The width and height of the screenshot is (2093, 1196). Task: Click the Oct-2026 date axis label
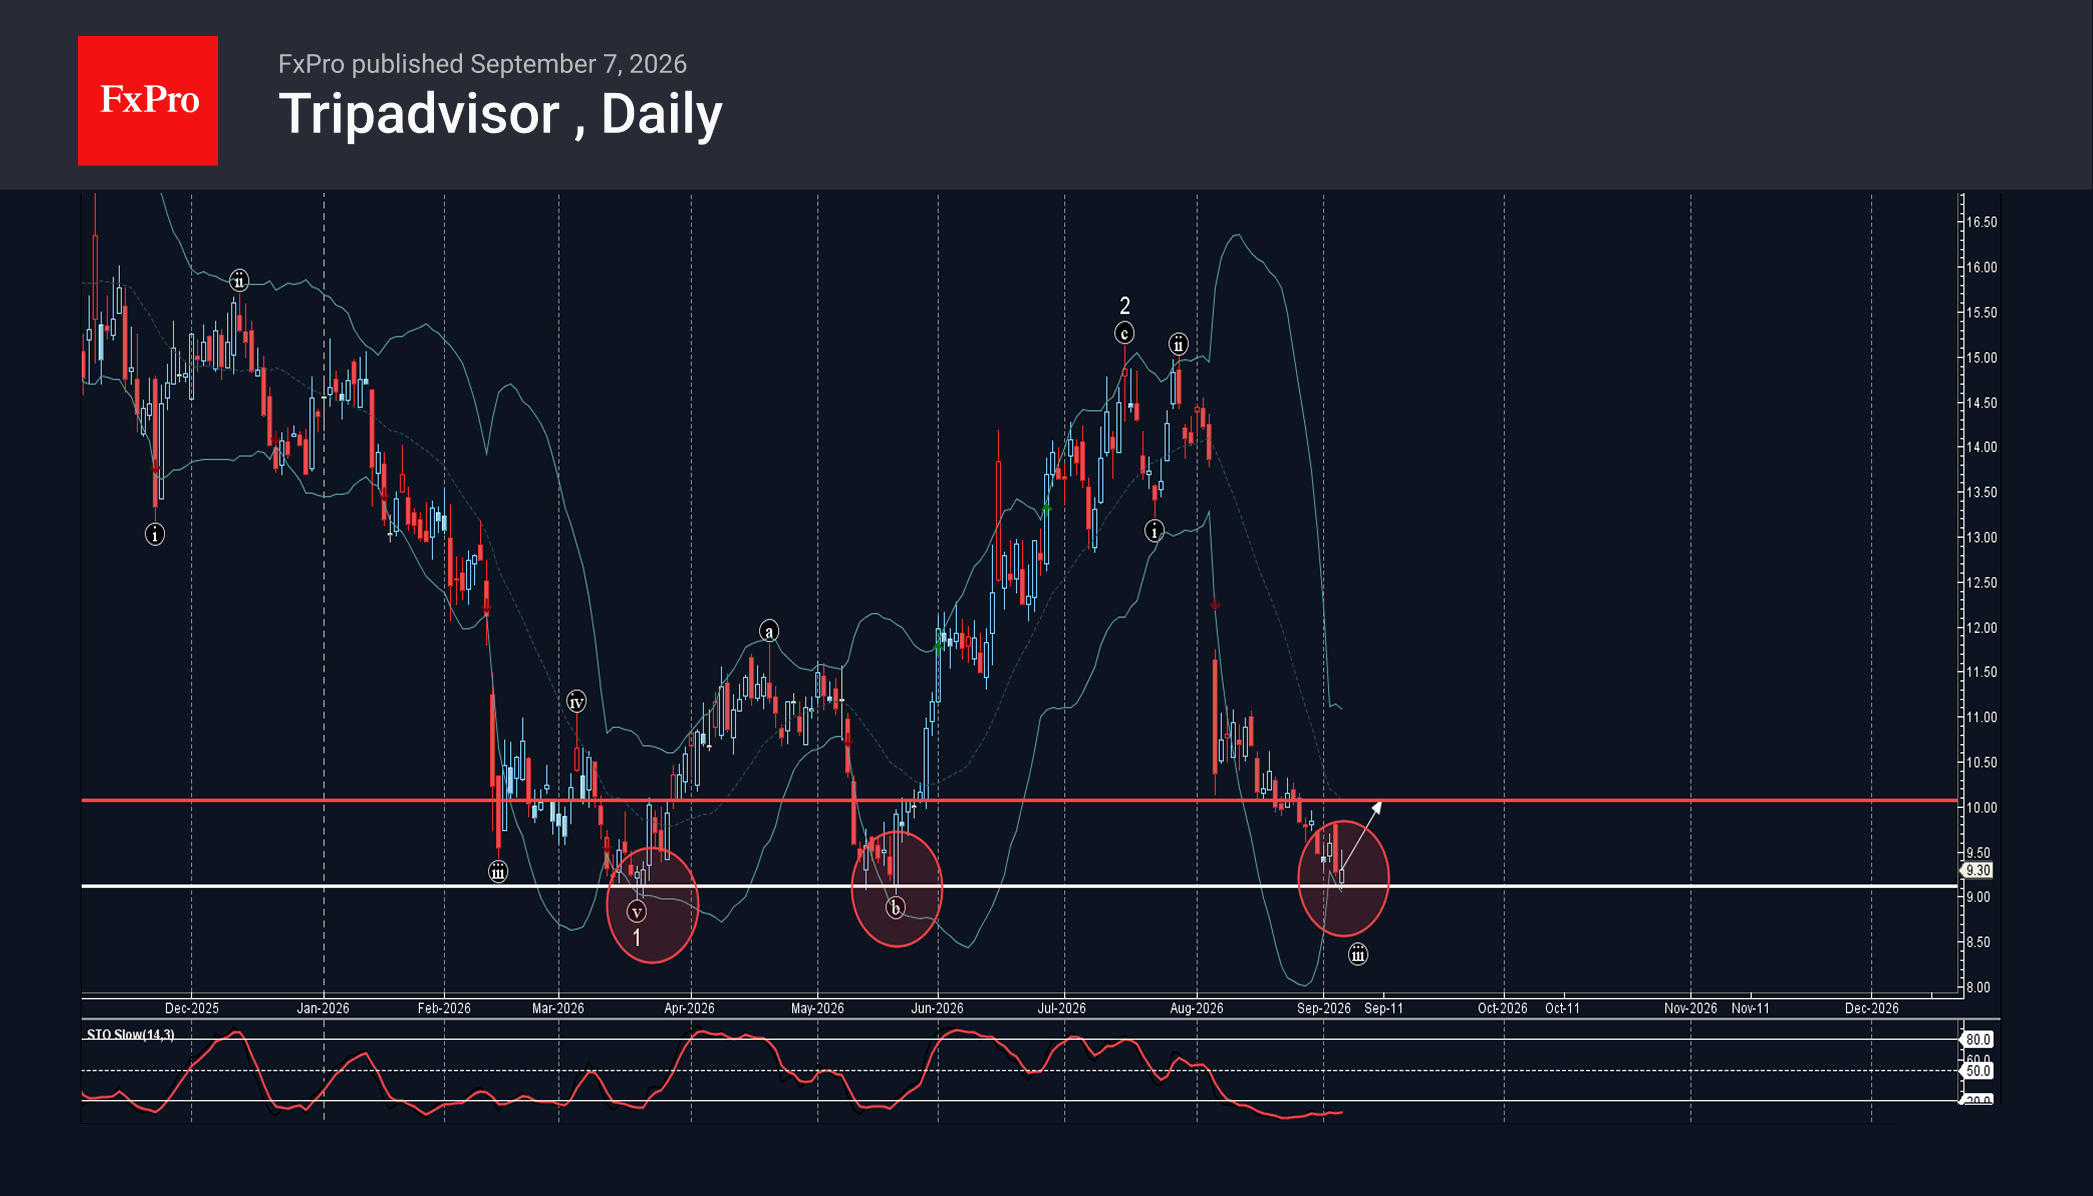[1502, 1008]
